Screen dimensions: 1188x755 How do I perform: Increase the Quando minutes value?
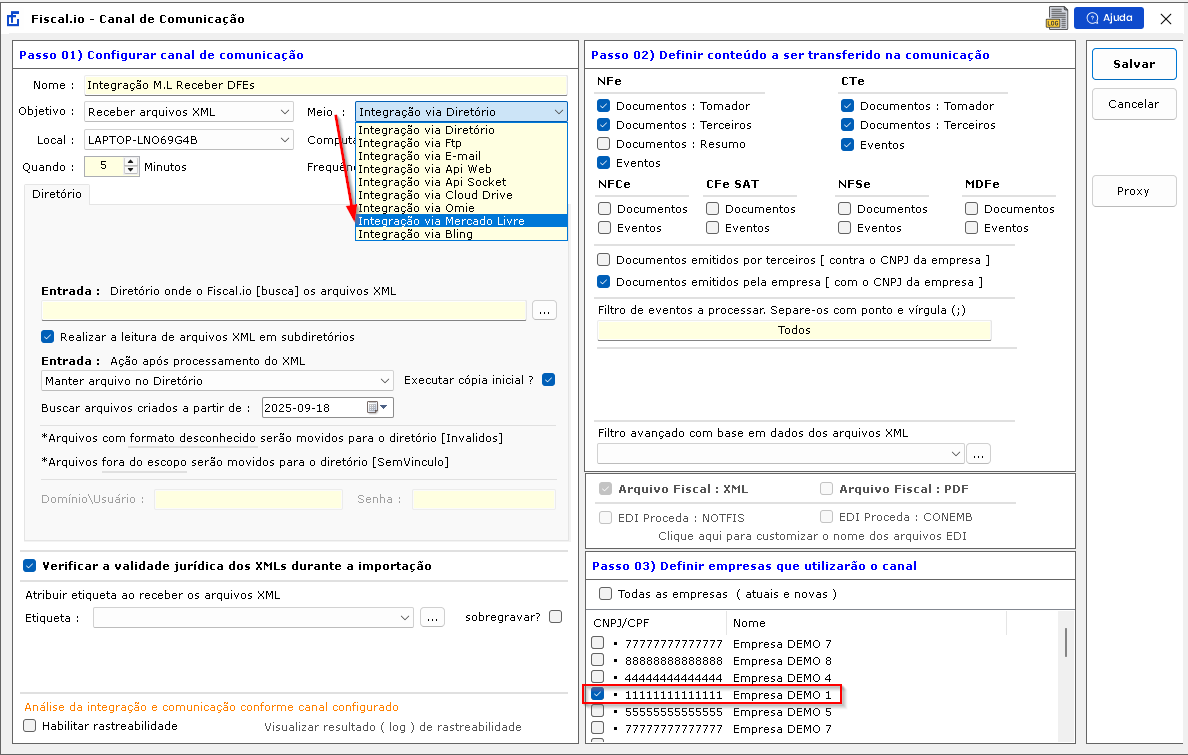coord(131,162)
